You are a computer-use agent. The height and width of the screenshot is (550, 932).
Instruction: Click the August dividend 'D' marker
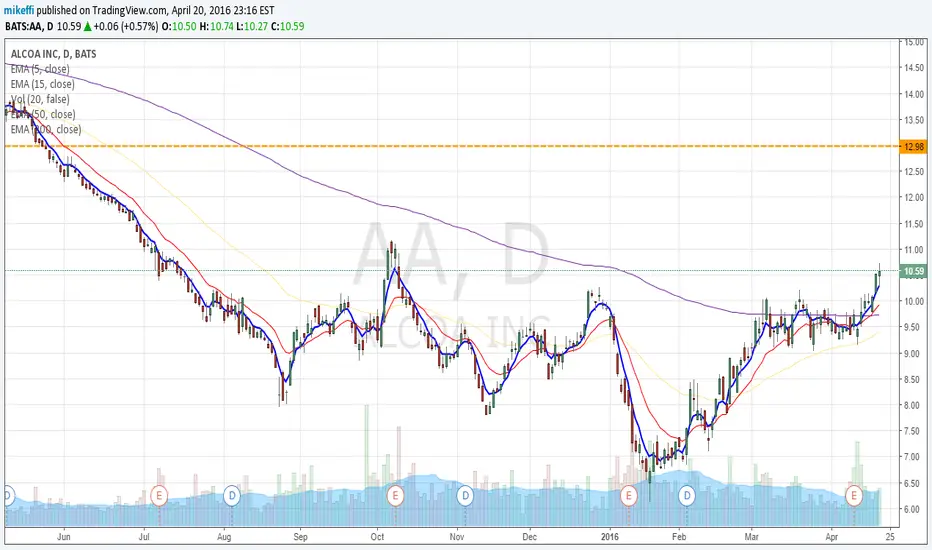tap(232, 495)
